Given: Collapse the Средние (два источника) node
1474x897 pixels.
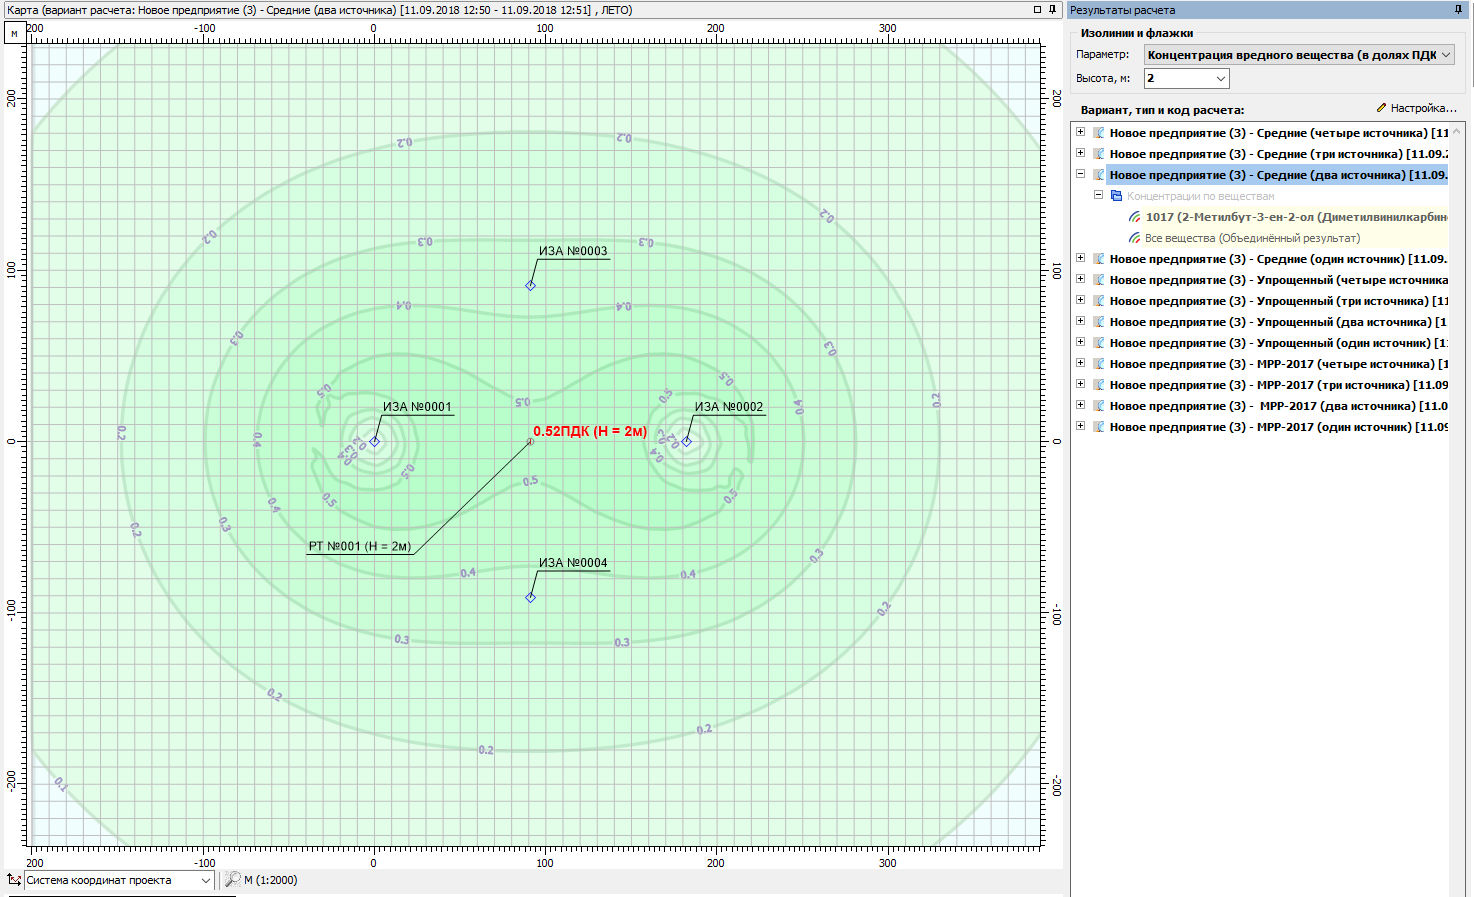Looking at the screenshot, I should pyautogui.click(x=1080, y=174).
